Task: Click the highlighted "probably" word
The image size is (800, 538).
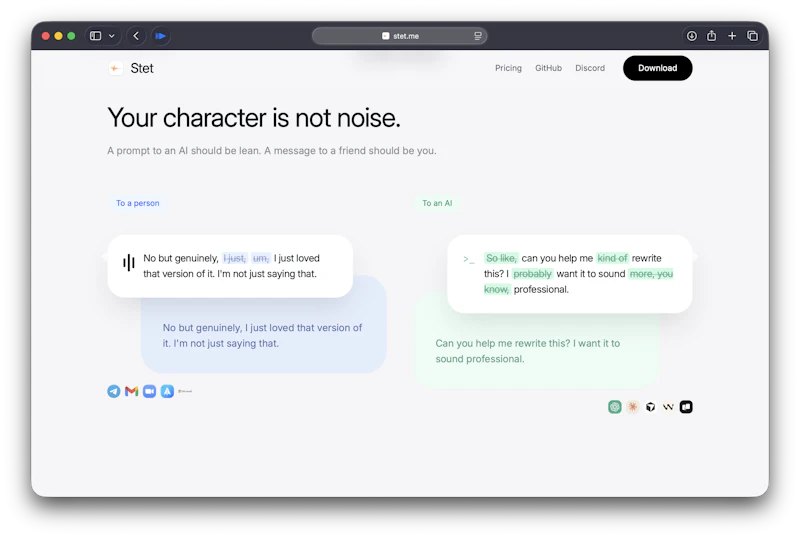Action: pos(533,274)
